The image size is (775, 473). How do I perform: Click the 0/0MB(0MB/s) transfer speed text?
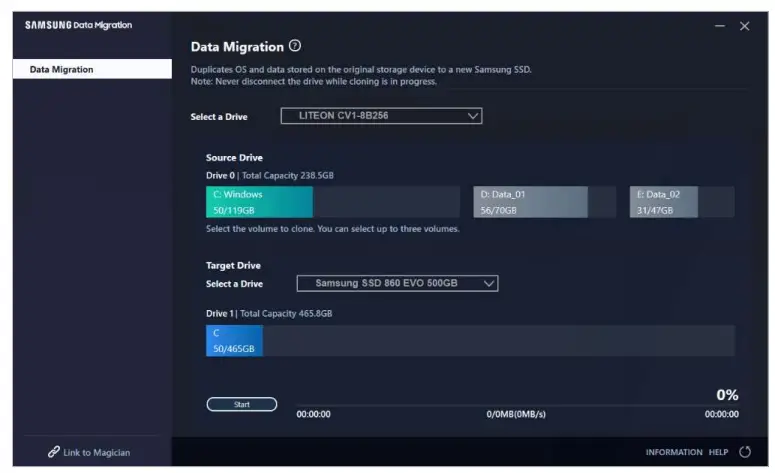(516, 414)
